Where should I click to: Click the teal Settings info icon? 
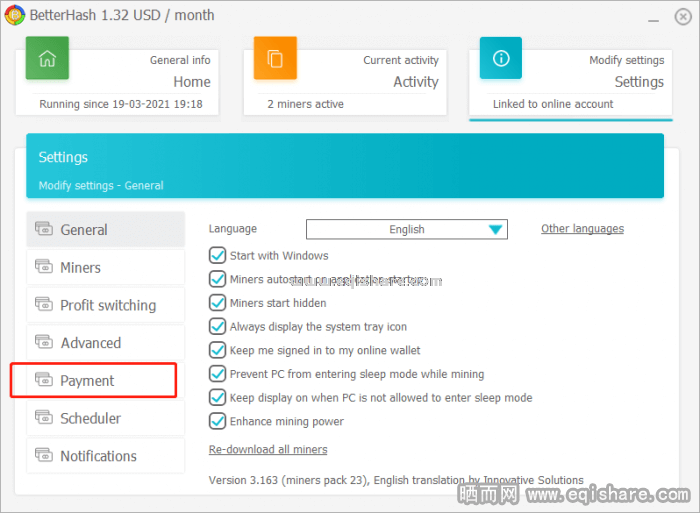pyautogui.click(x=501, y=59)
